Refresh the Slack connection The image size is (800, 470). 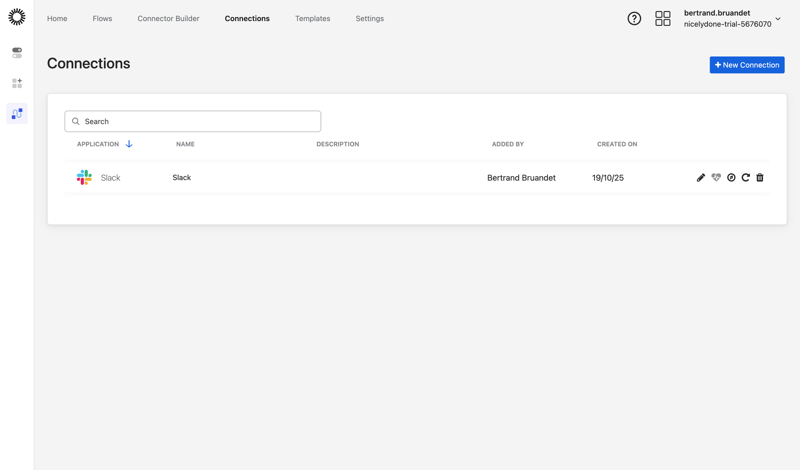[x=745, y=178]
